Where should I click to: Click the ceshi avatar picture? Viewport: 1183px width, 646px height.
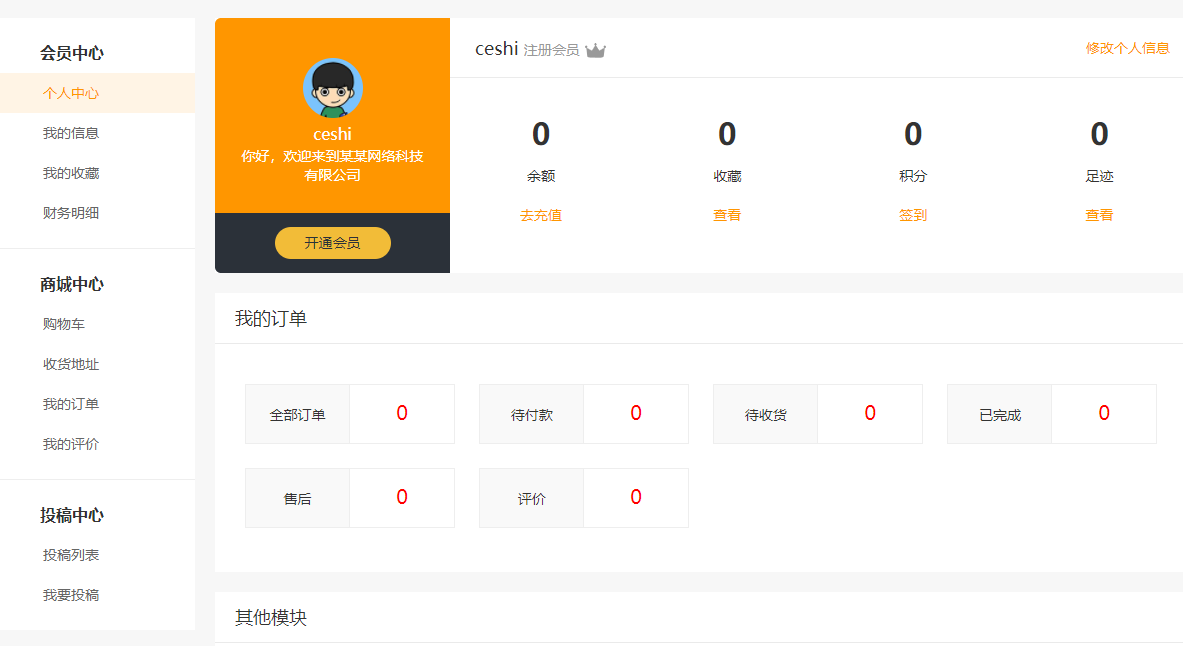coord(332,88)
